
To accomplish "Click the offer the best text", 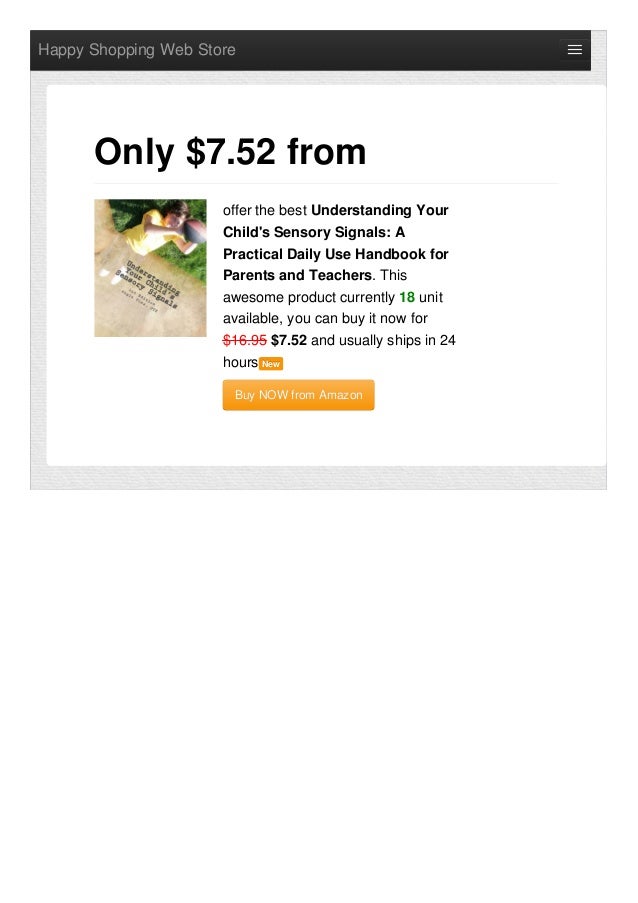I will click(x=265, y=210).
